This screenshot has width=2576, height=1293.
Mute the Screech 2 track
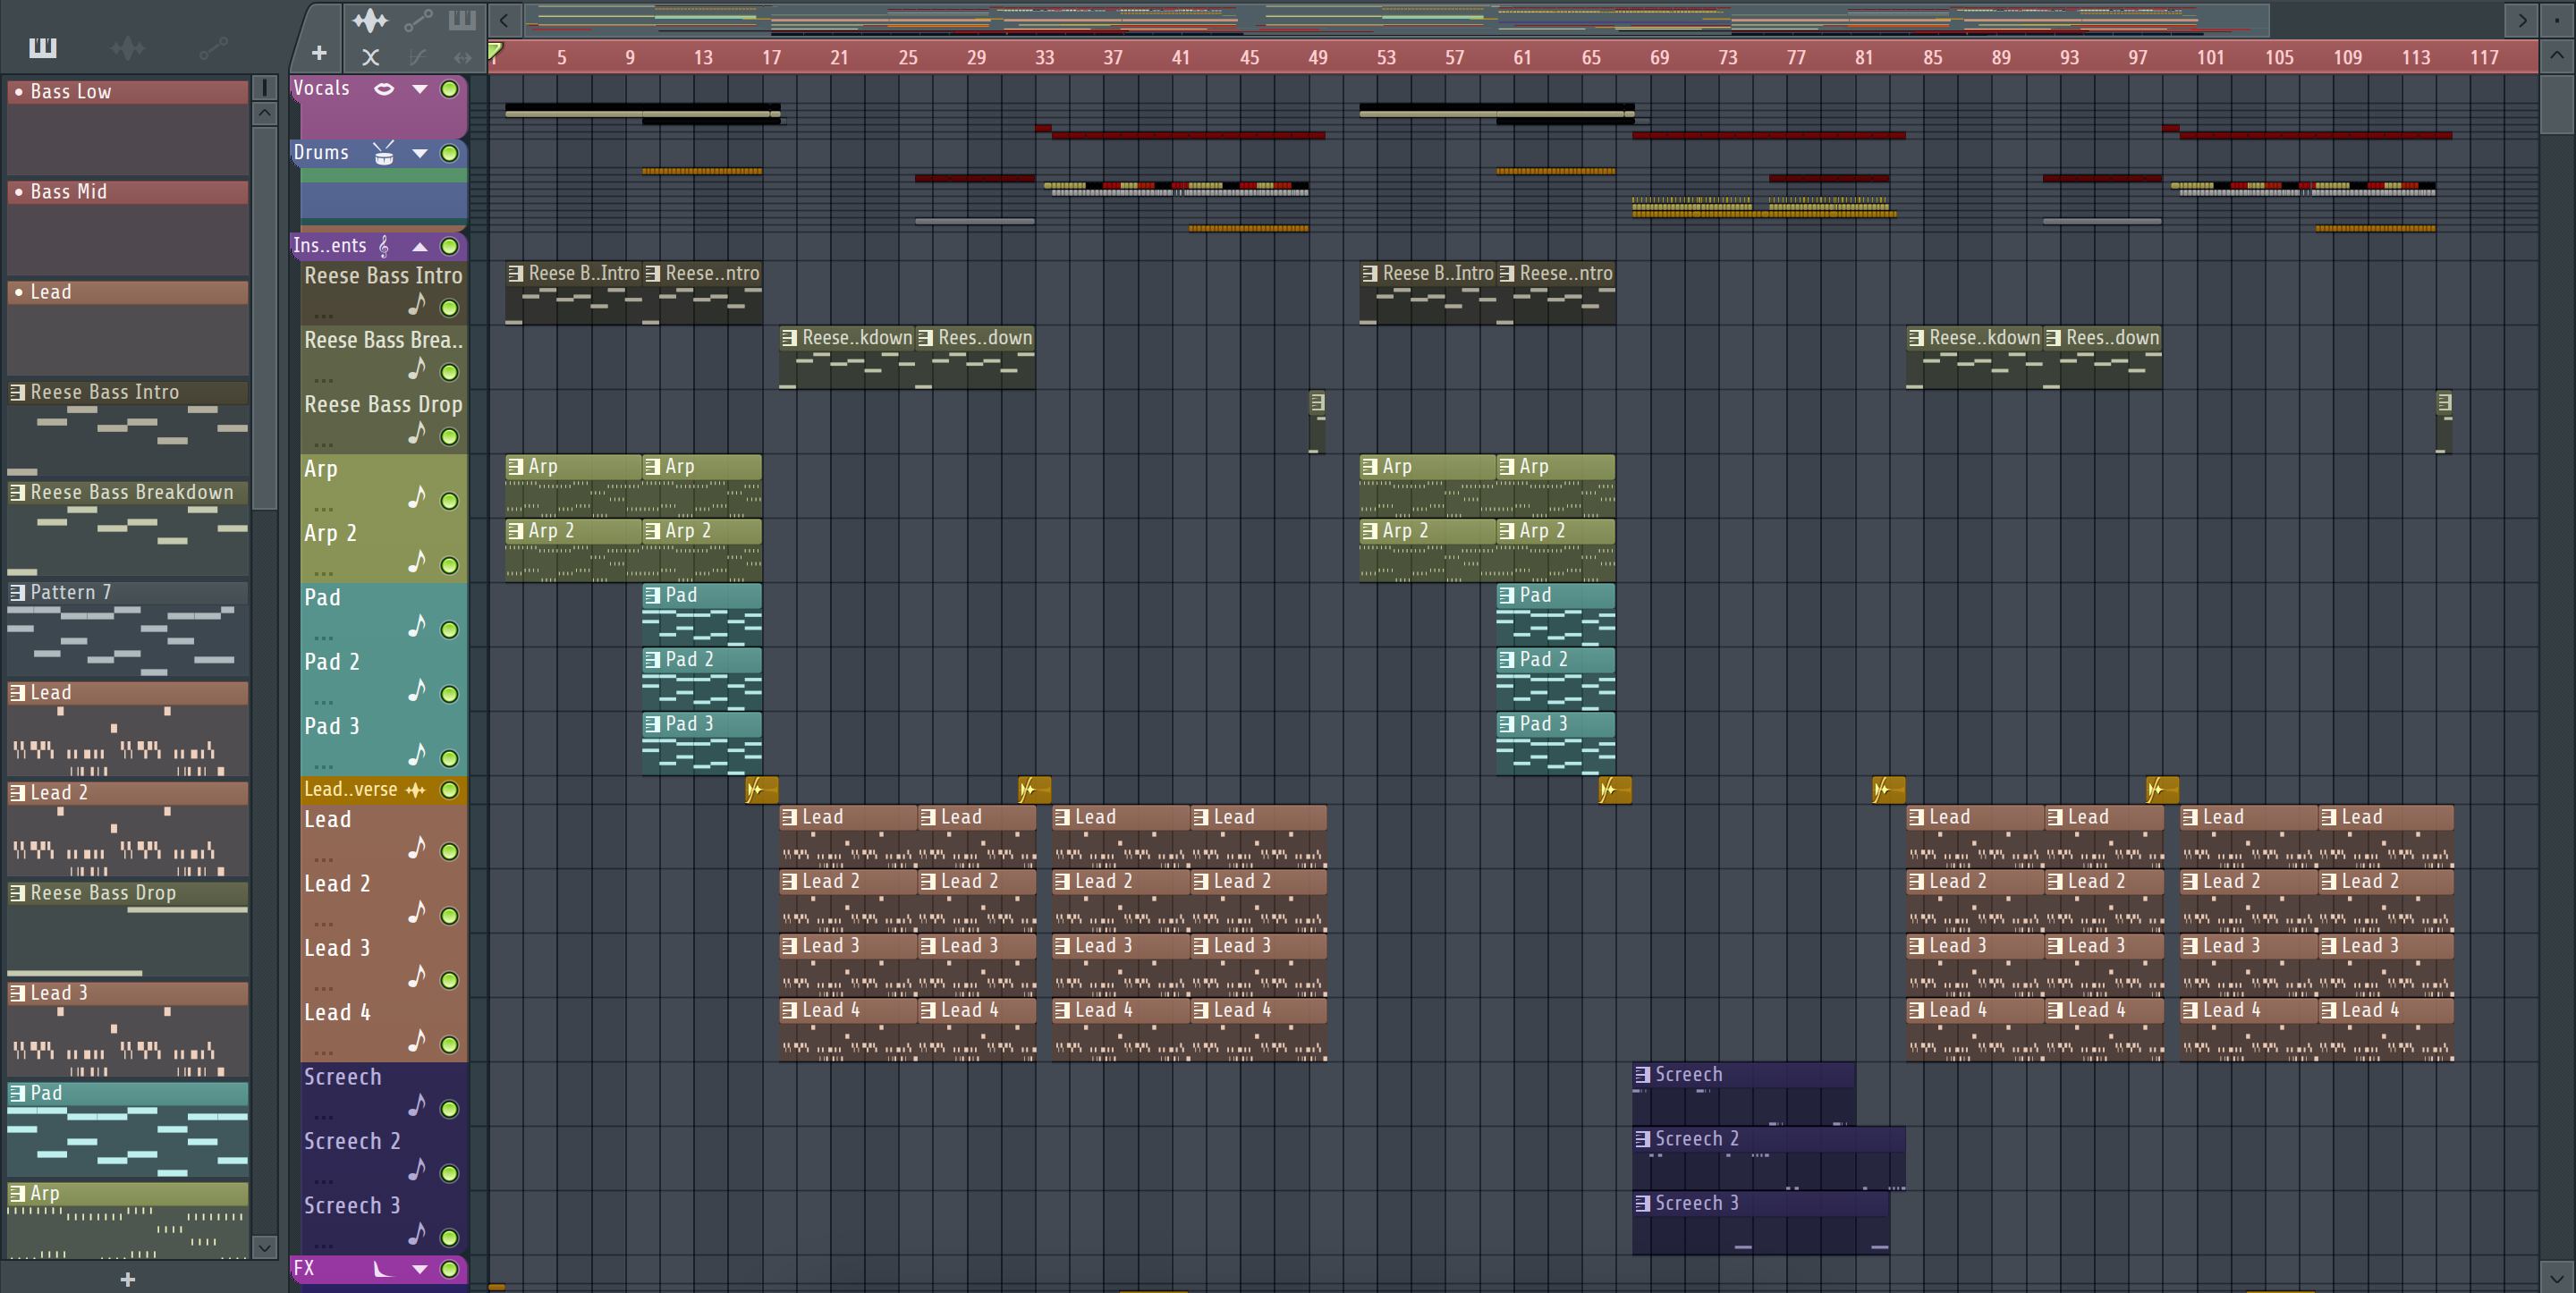[450, 1173]
